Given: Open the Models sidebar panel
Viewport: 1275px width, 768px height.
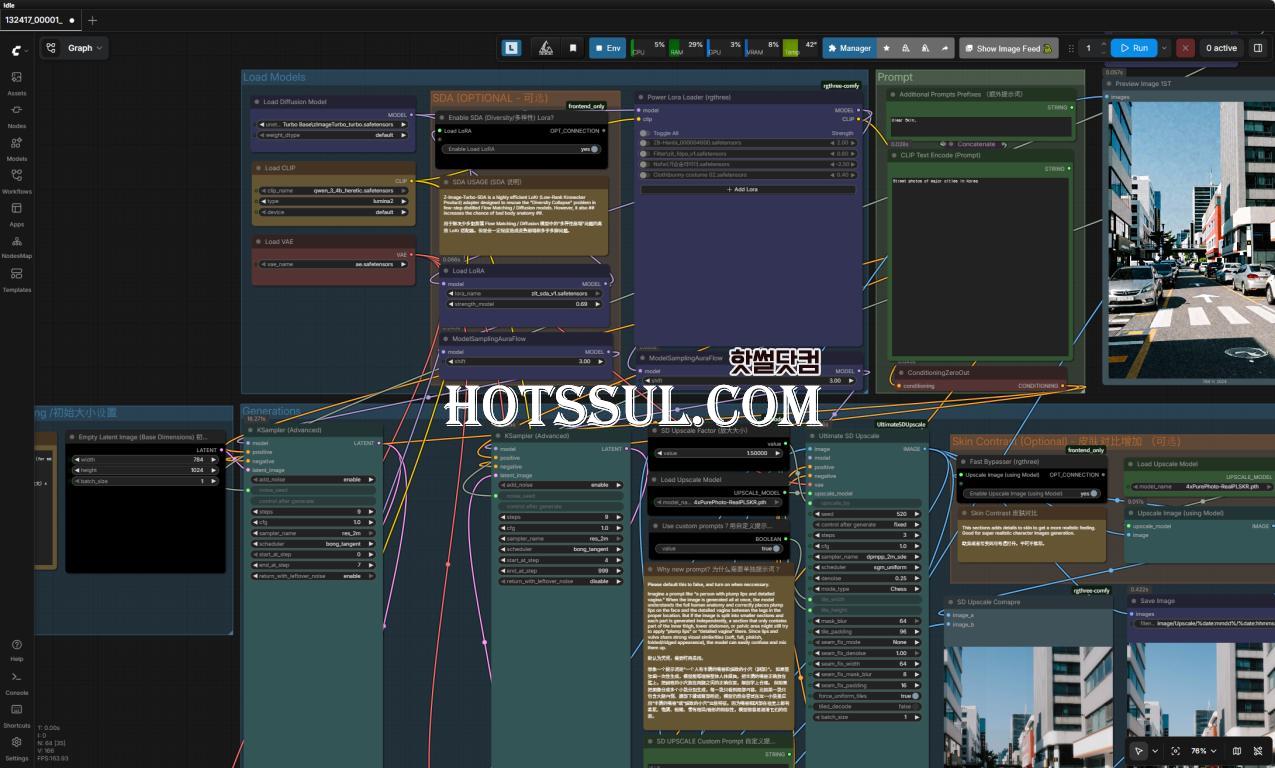Looking at the screenshot, I should (x=16, y=148).
